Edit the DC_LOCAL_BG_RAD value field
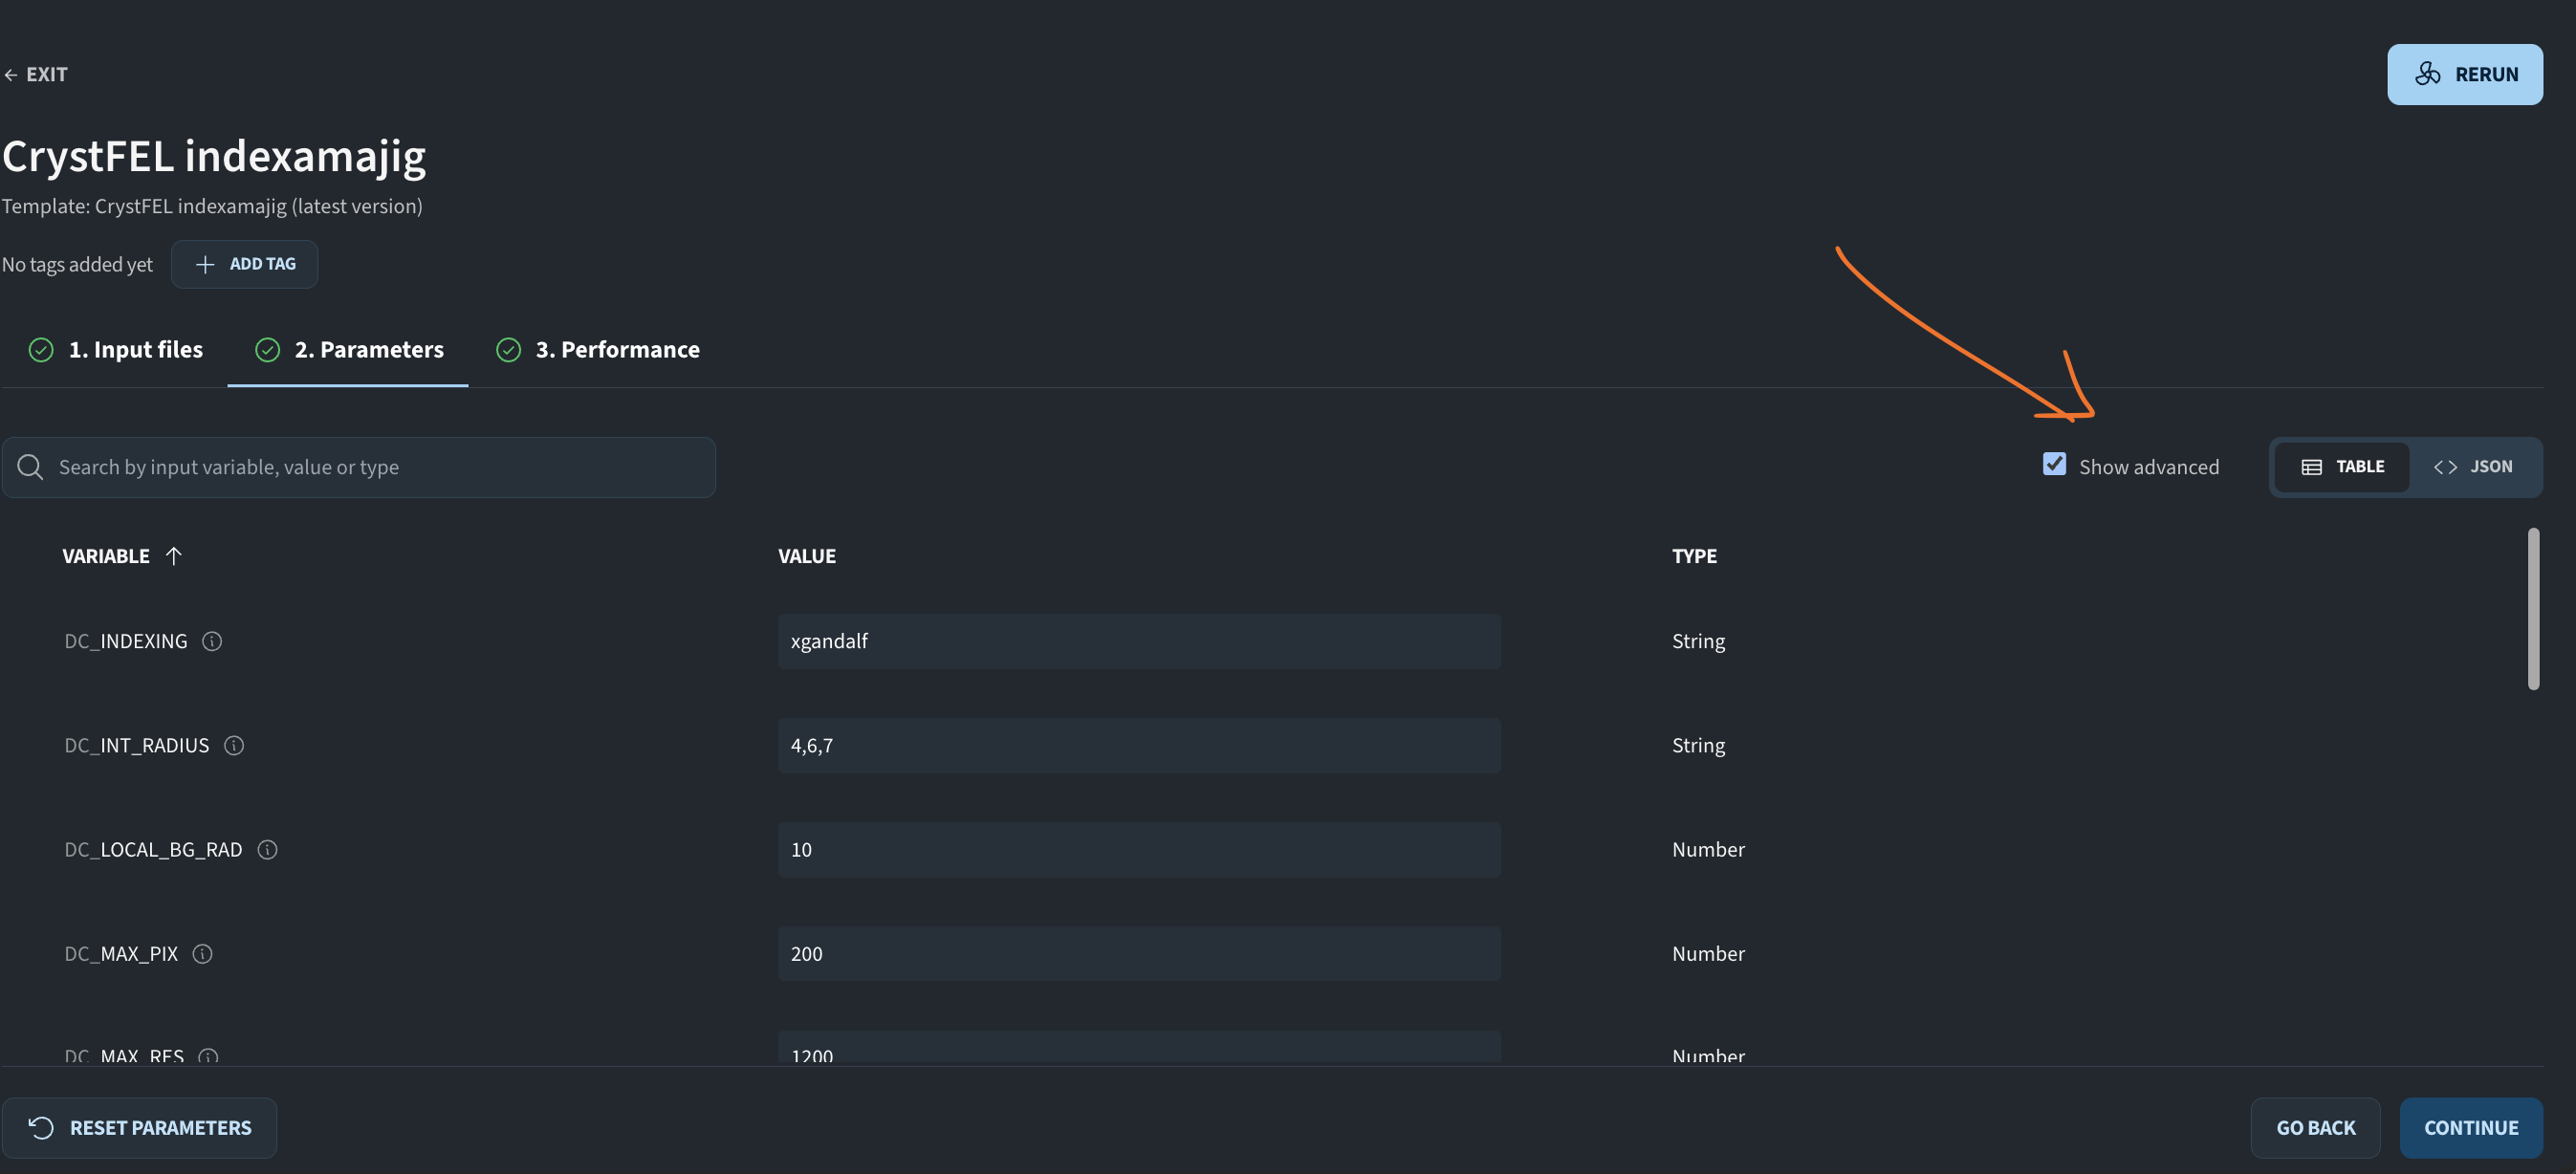 [1139, 849]
